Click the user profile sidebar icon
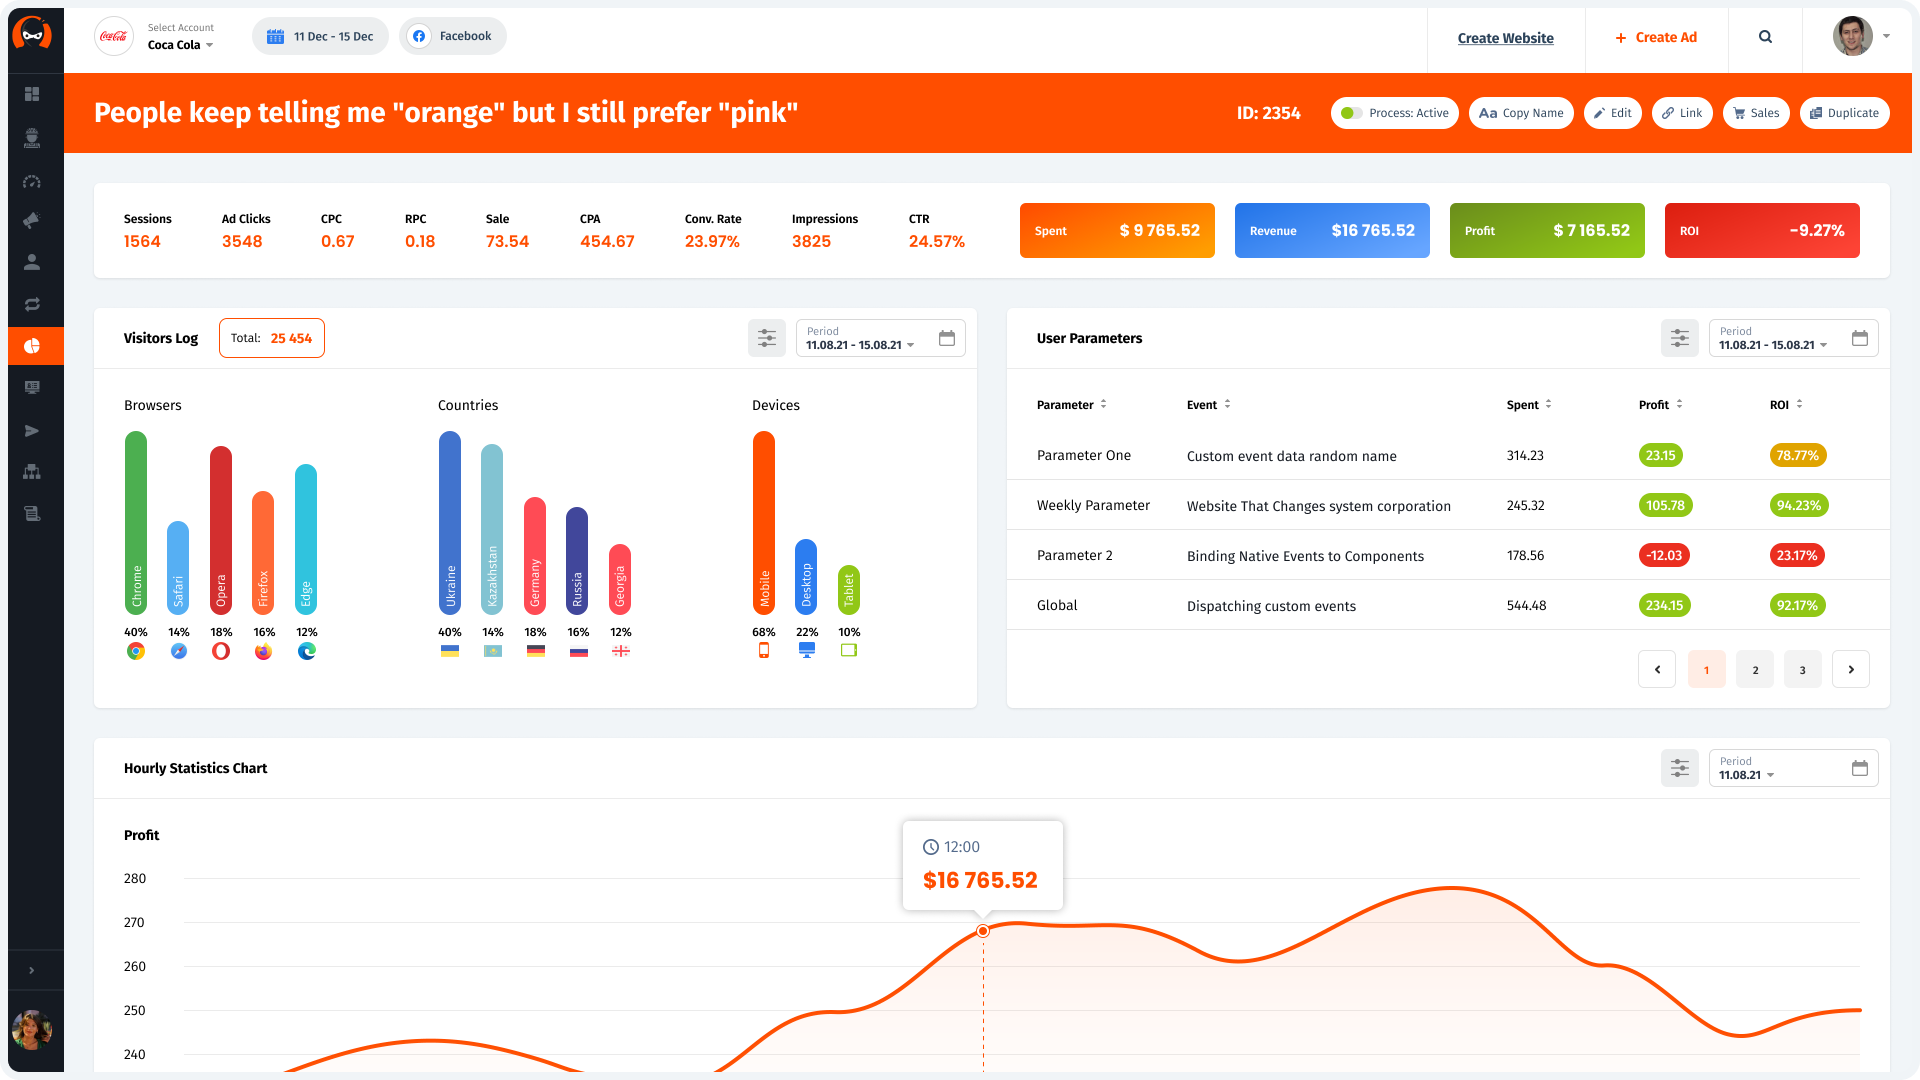 (x=32, y=262)
